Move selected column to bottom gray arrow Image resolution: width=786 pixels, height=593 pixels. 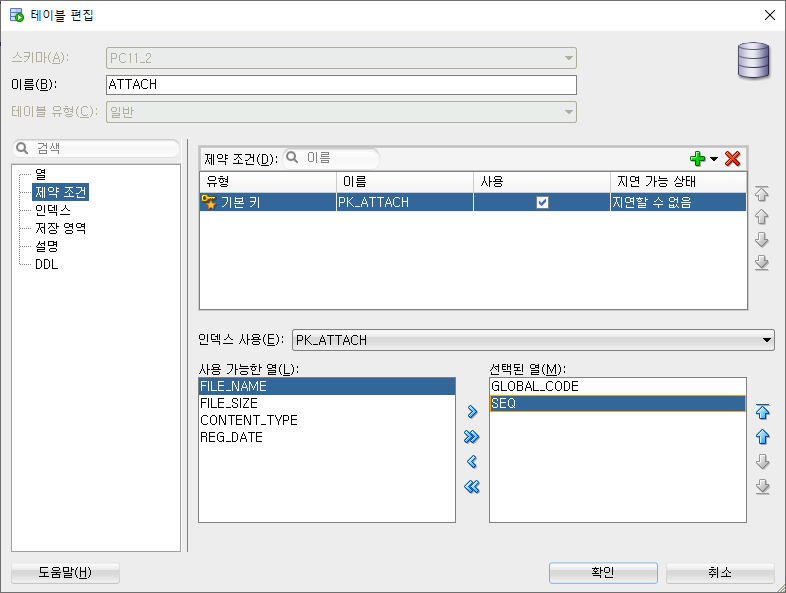[762, 487]
